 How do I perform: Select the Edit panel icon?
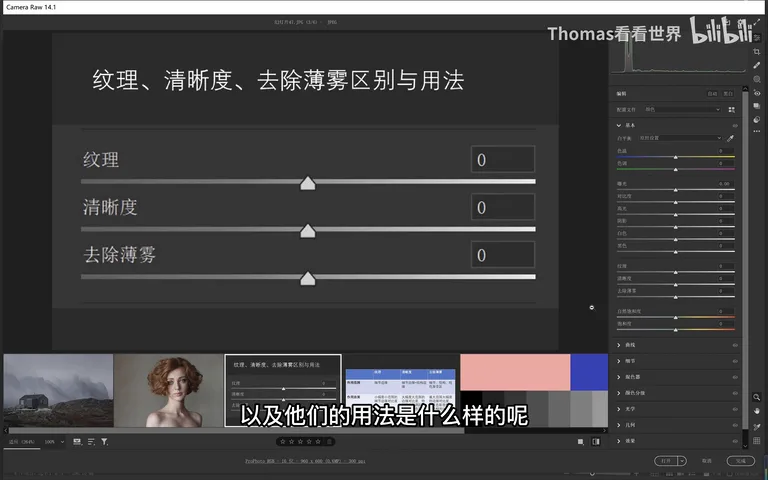757,38
